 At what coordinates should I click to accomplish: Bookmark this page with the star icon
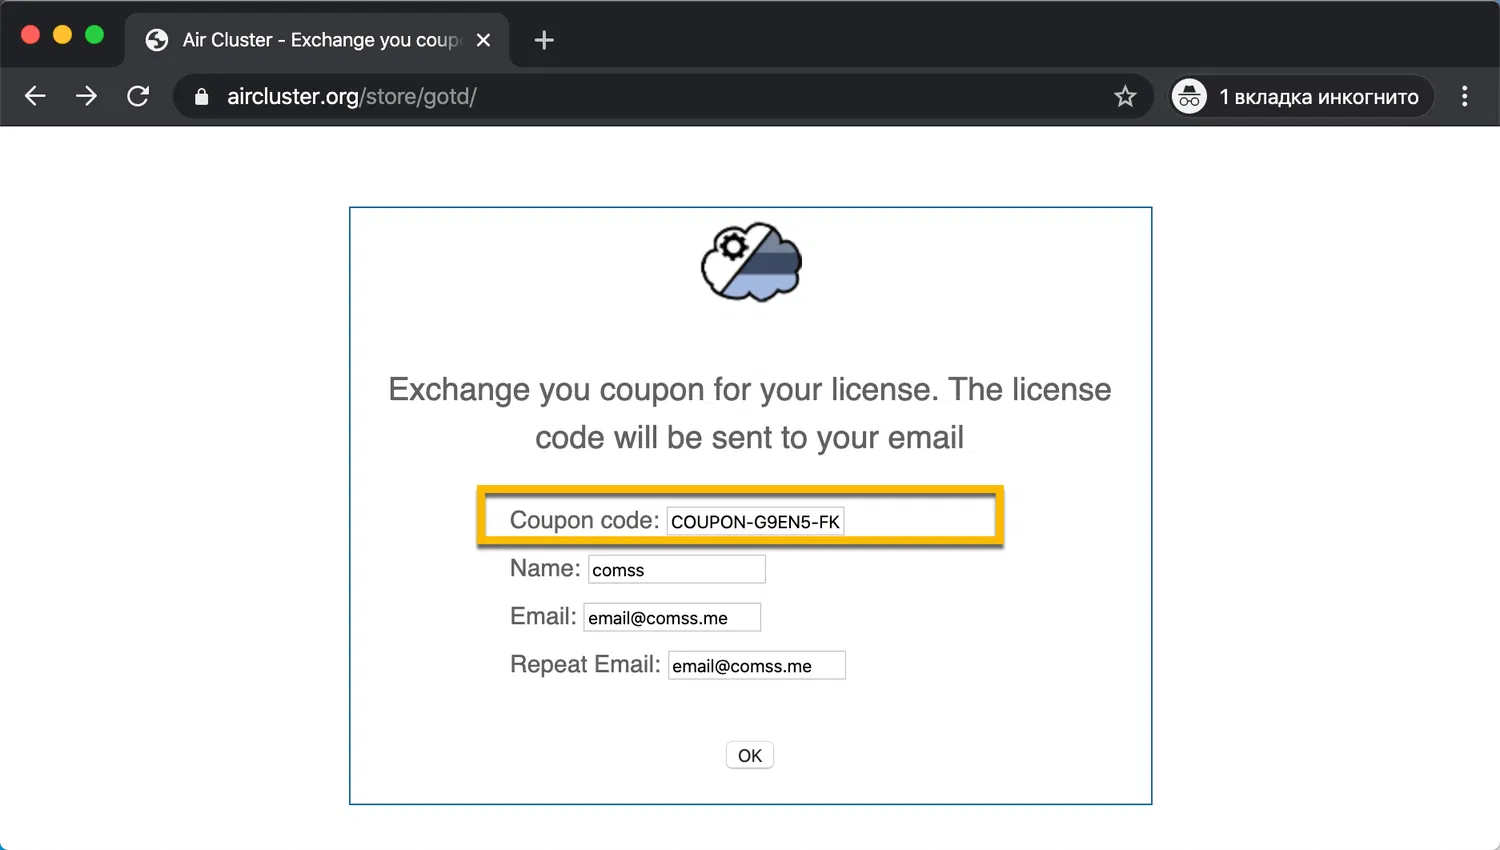(x=1125, y=96)
